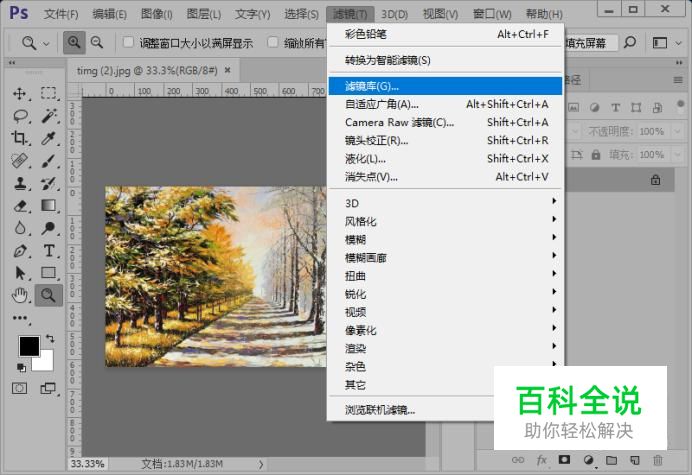Viewport: 692px width, 475px height.
Task: Expand the 风格化 filter submenu
Action: (x=446, y=221)
